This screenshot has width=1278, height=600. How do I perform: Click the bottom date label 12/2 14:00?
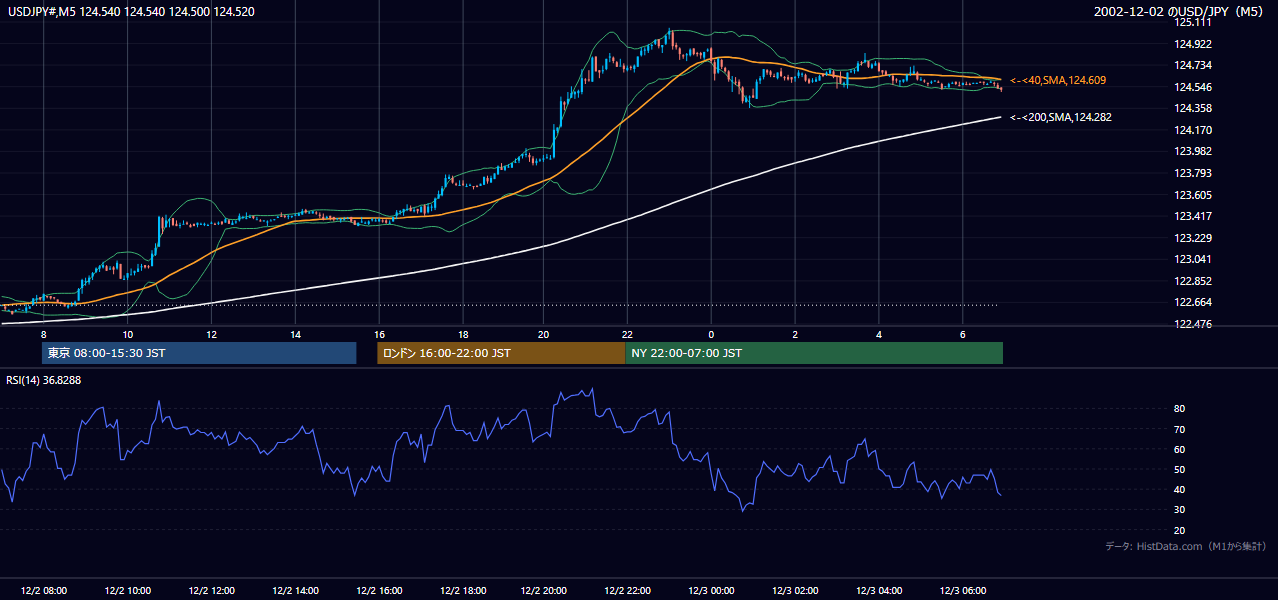[x=294, y=590]
